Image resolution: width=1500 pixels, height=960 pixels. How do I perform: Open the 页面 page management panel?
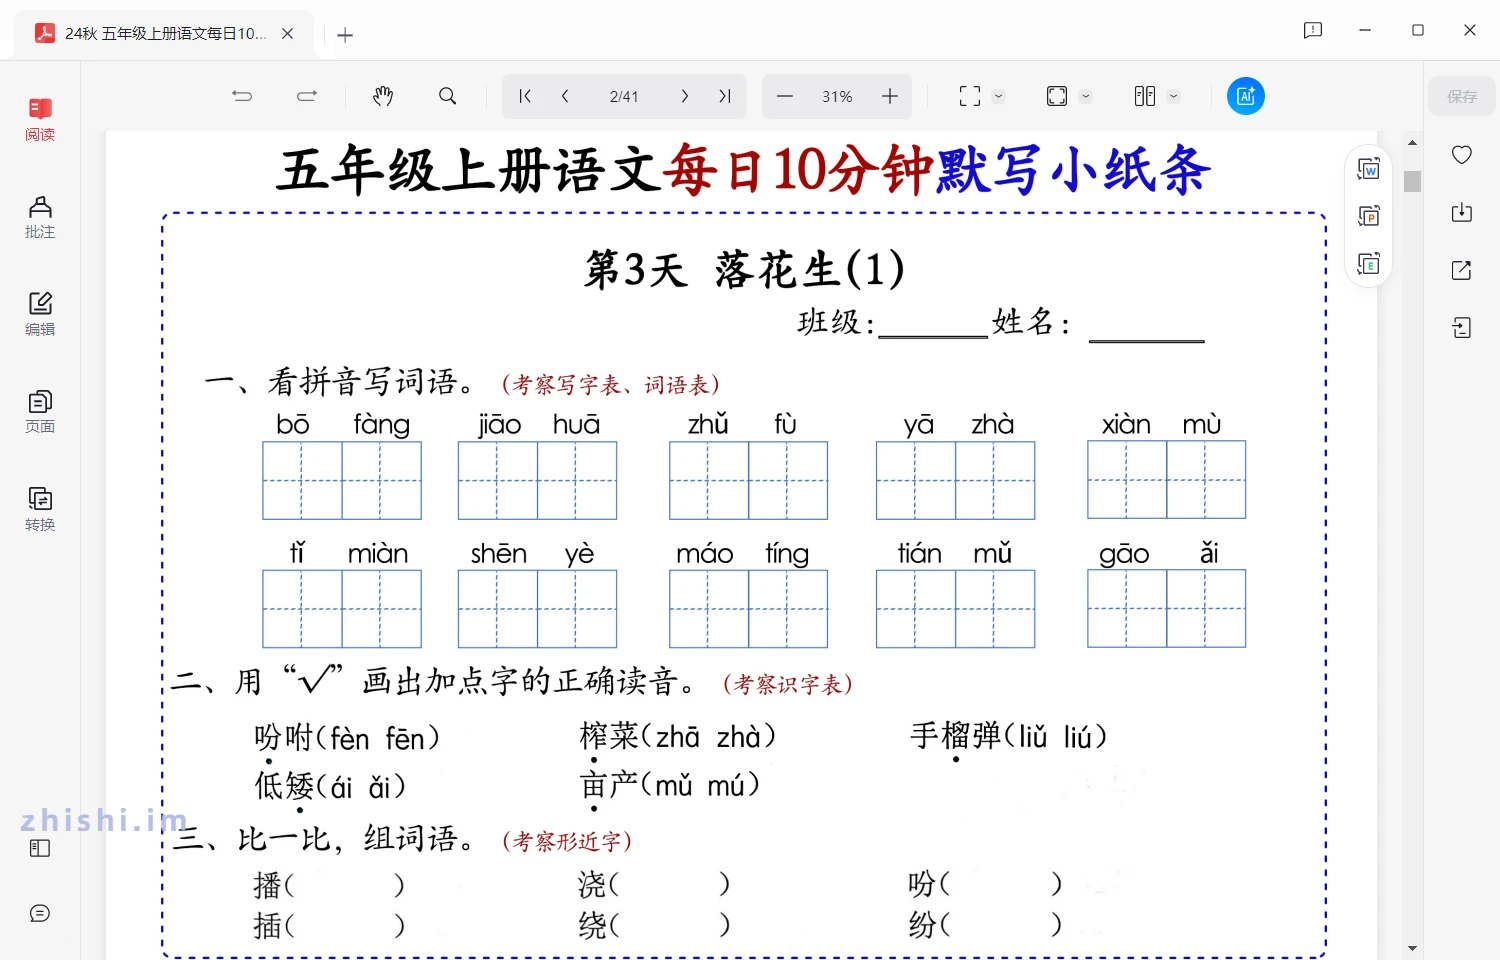[x=40, y=412]
